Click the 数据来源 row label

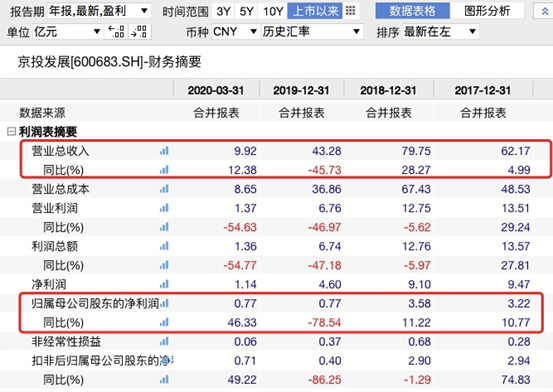tap(42, 113)
